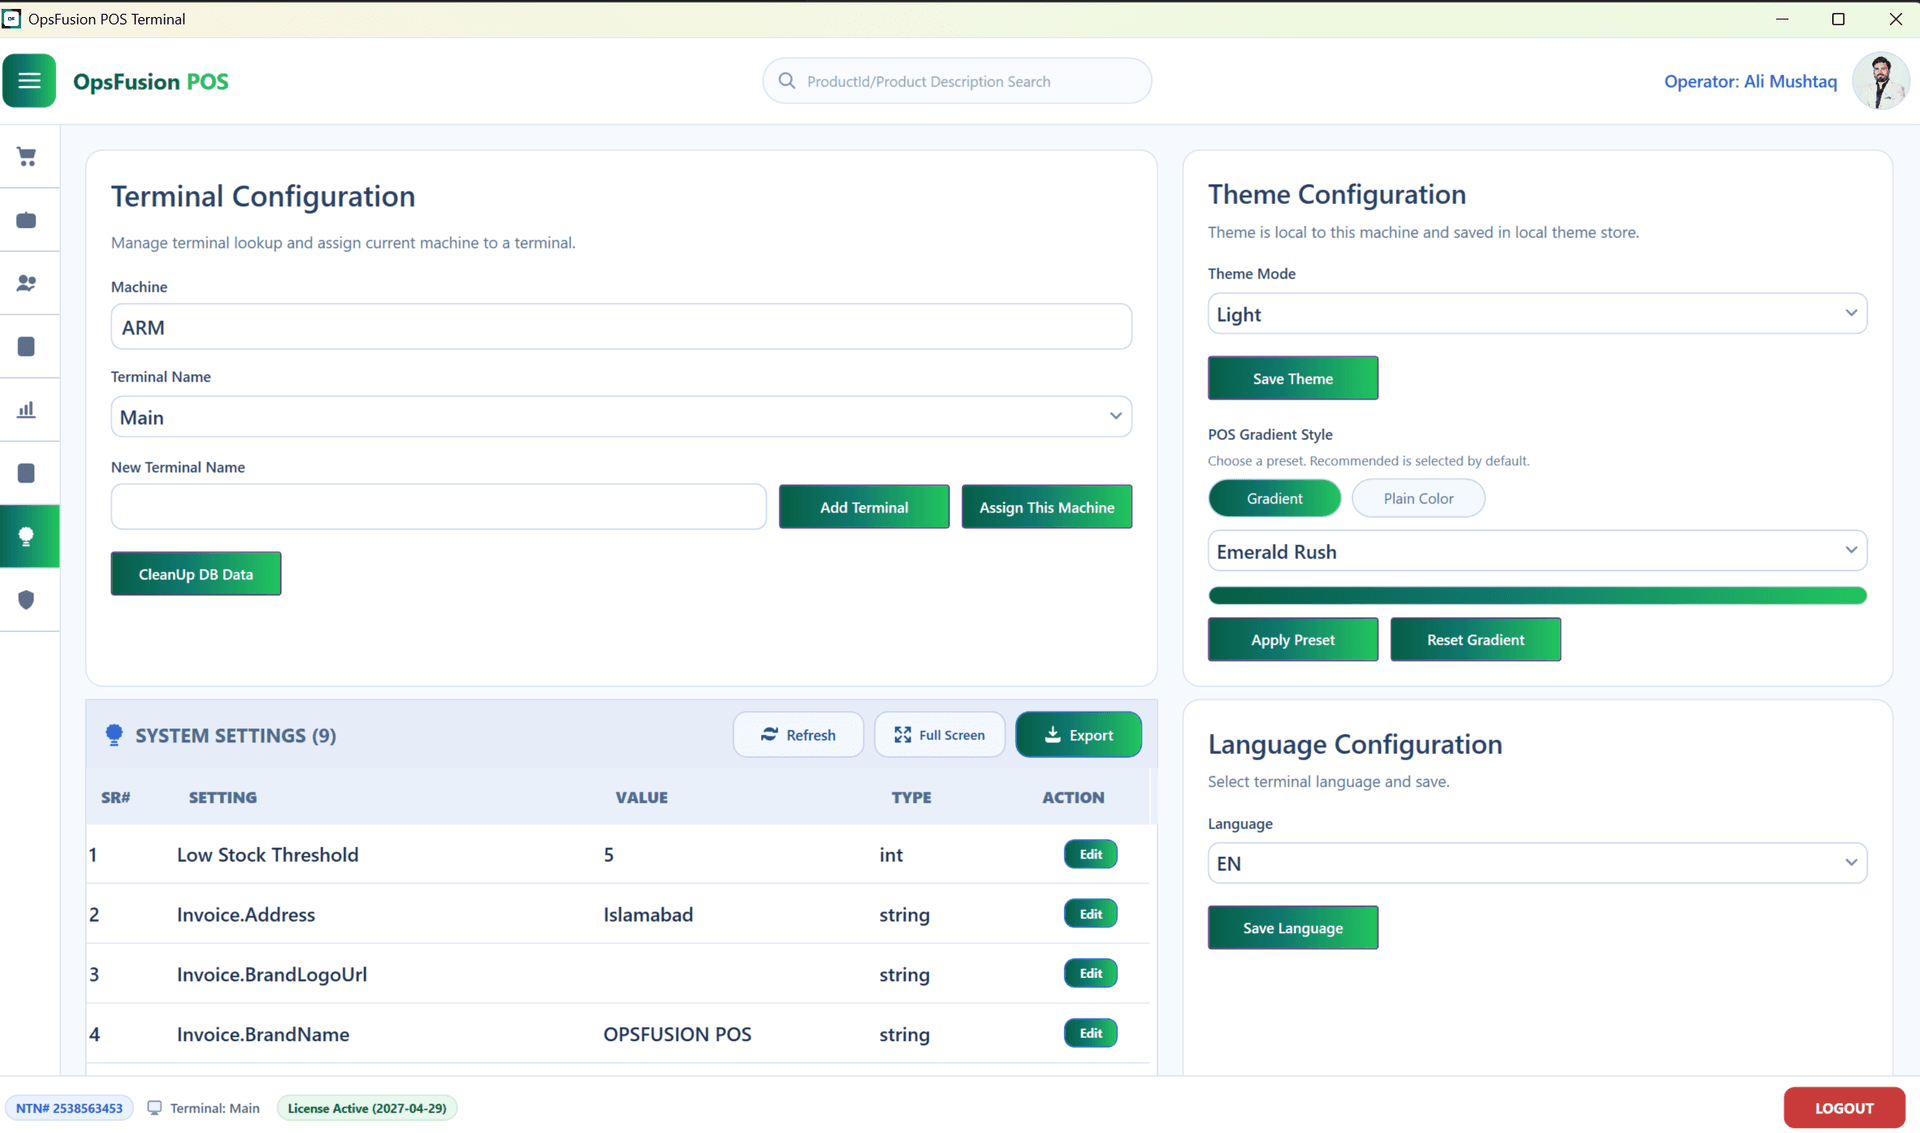This screenshot has height=1133, width=1920.
Task: Click into the Machine field containing ARM
Action: pyautogui.click(x=621, y=327)
